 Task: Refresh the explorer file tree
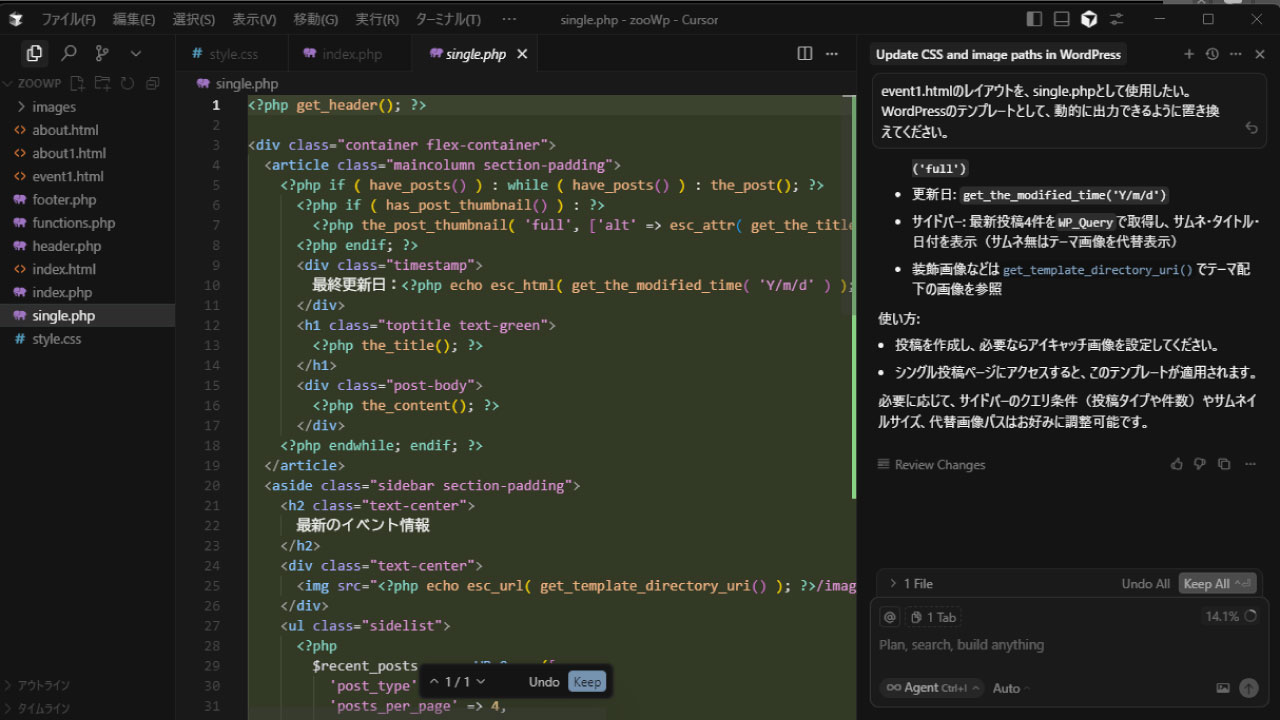coord(127,83)
